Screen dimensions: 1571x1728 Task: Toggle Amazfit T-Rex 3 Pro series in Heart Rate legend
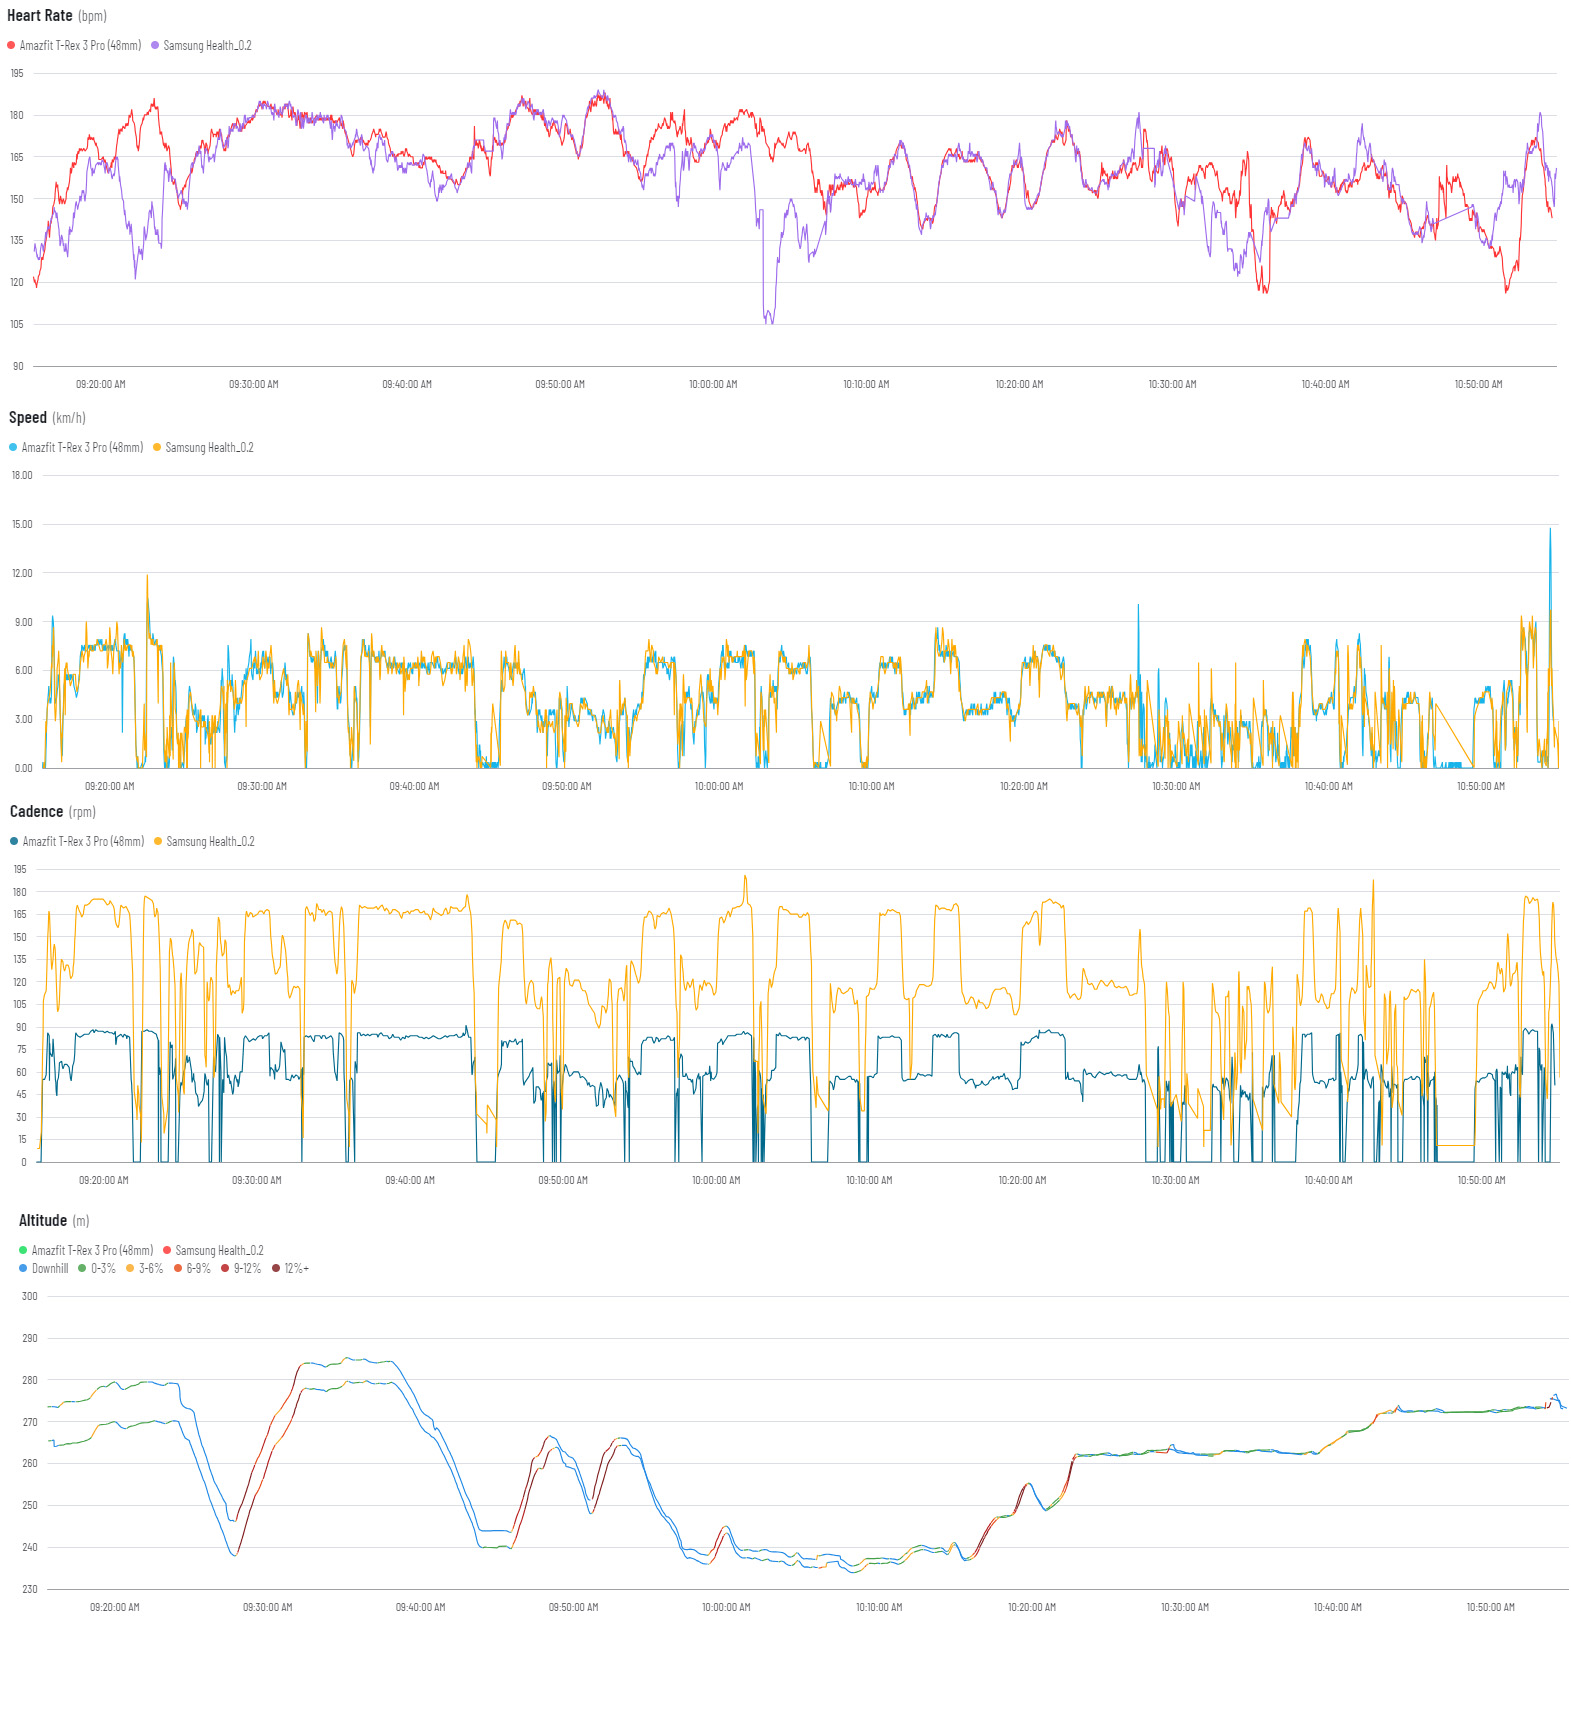coord(74,46)
